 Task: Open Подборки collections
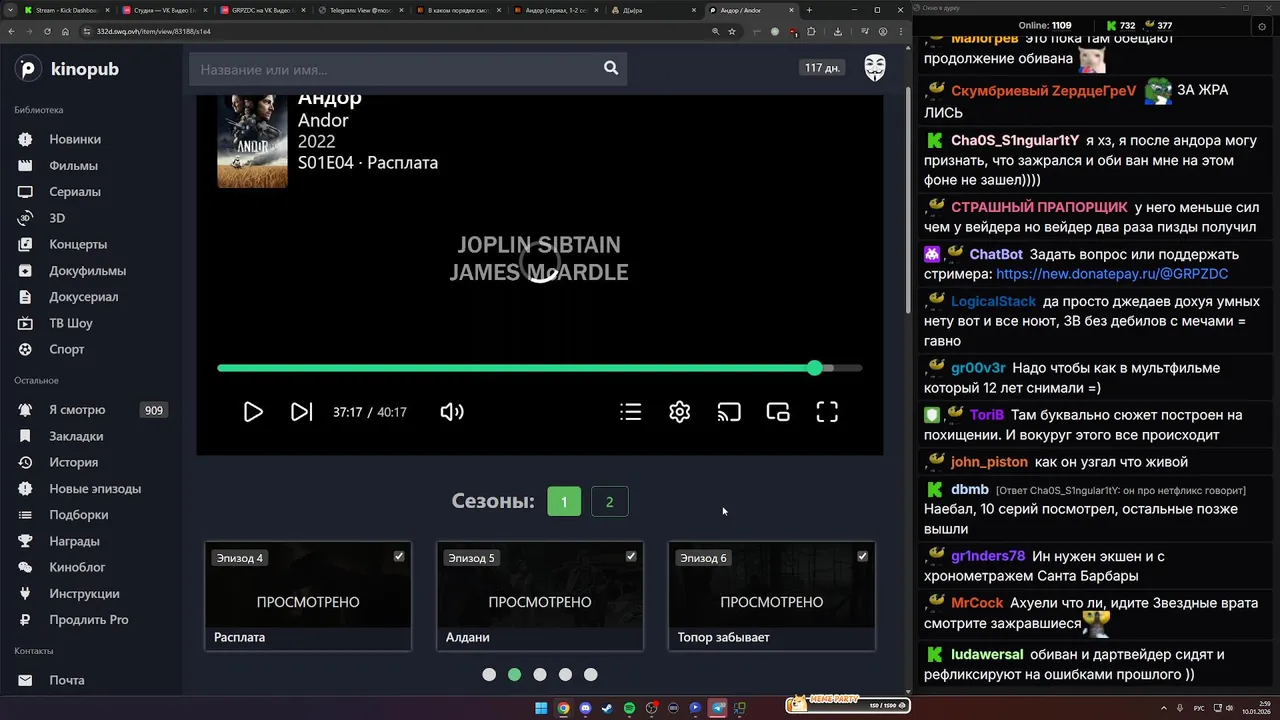point(78,515)
